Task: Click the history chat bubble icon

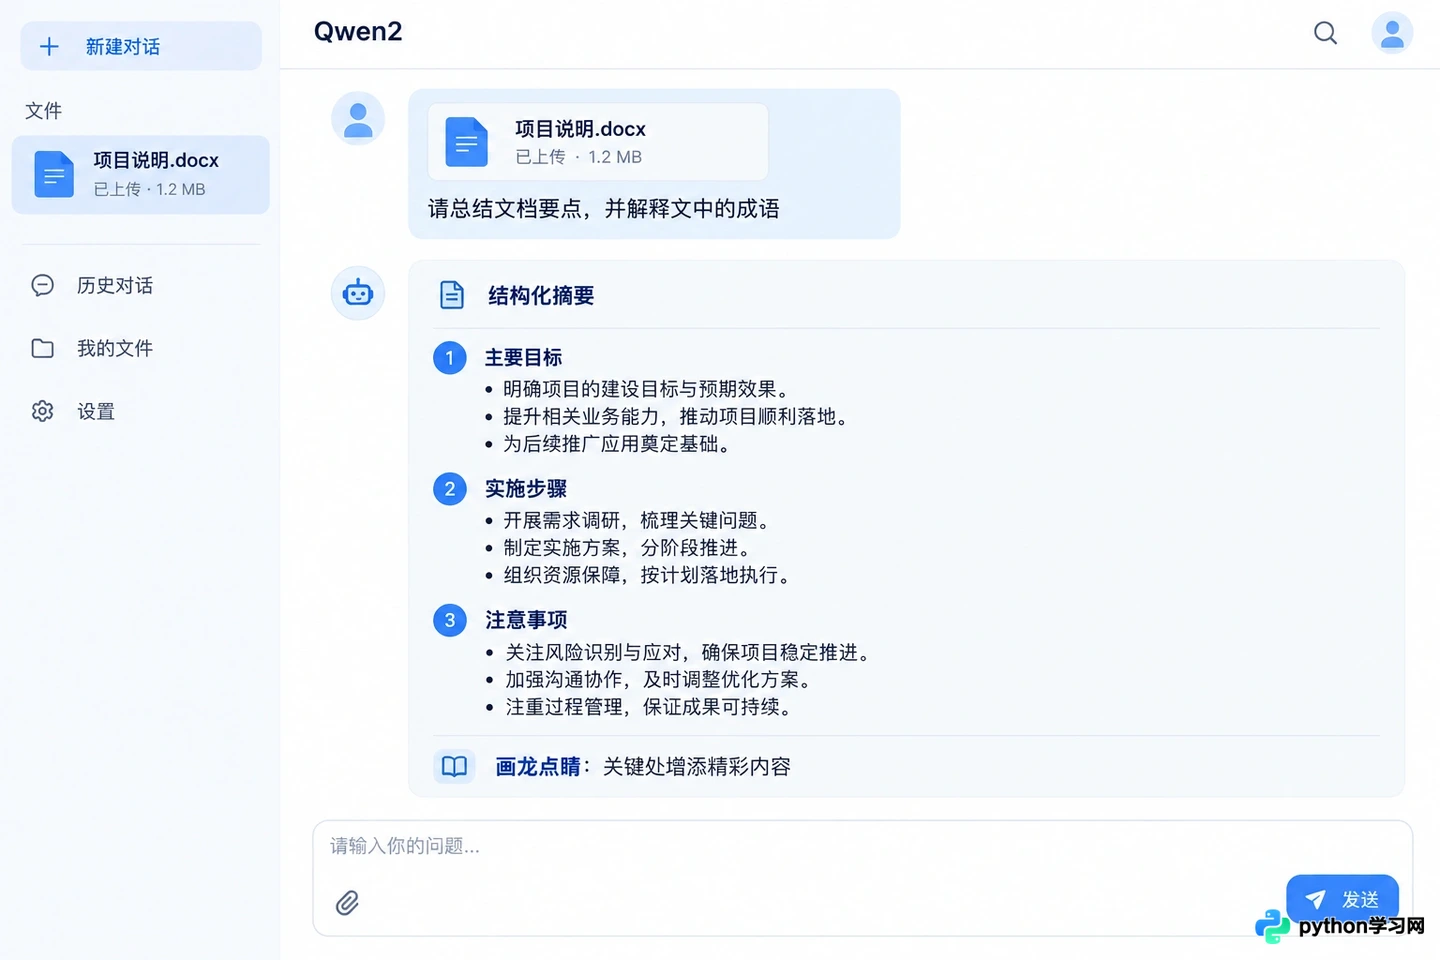Action: coord(42,285)
